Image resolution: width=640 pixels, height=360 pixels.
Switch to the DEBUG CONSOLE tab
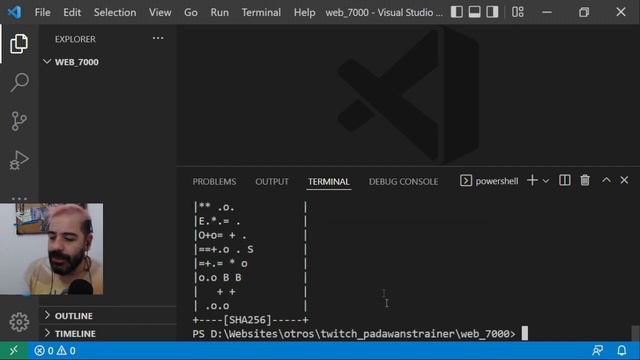[403, 181]
